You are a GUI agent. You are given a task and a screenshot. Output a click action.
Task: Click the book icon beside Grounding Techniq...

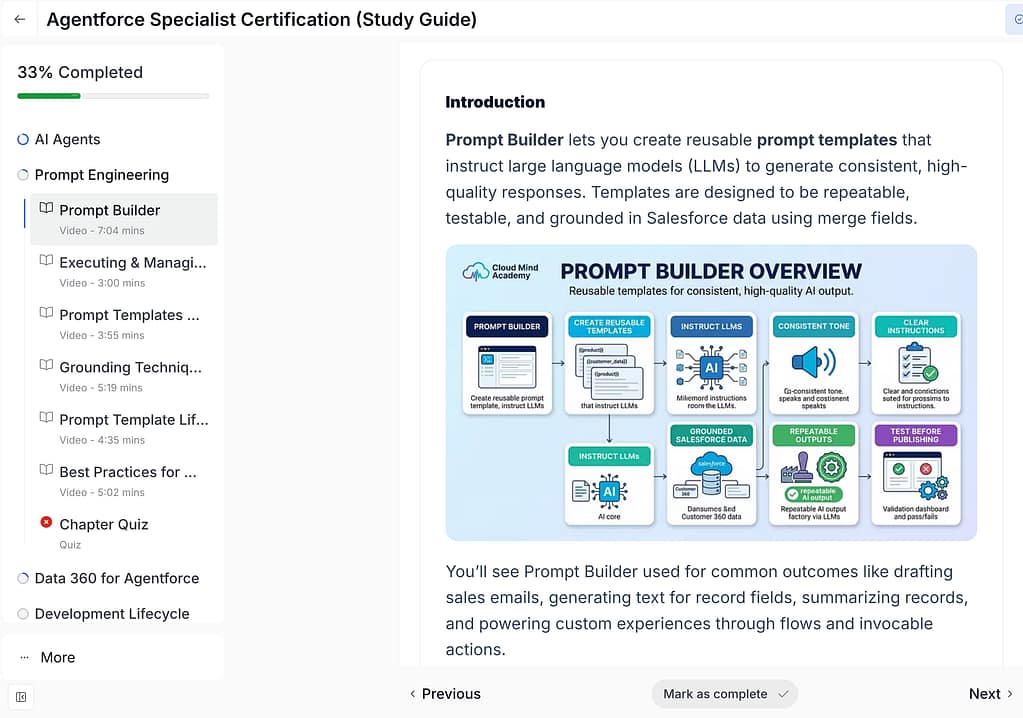(46, 365)
